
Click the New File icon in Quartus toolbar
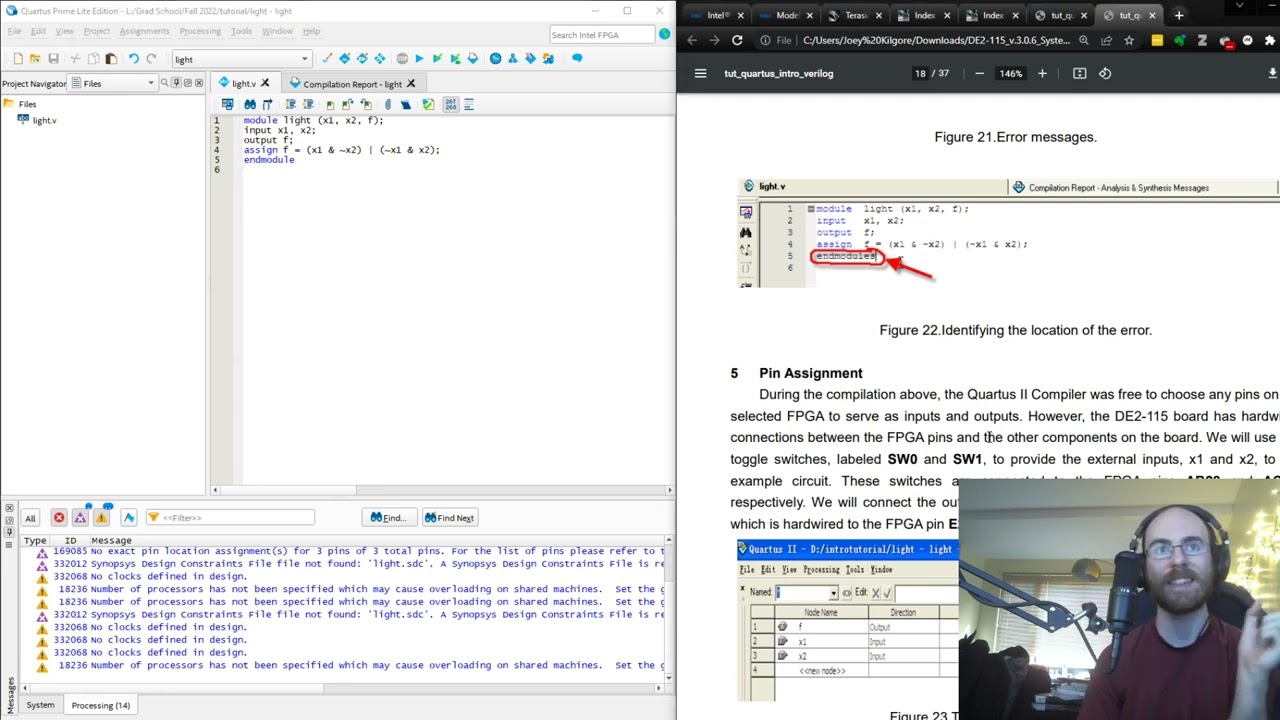click(16, 59)
